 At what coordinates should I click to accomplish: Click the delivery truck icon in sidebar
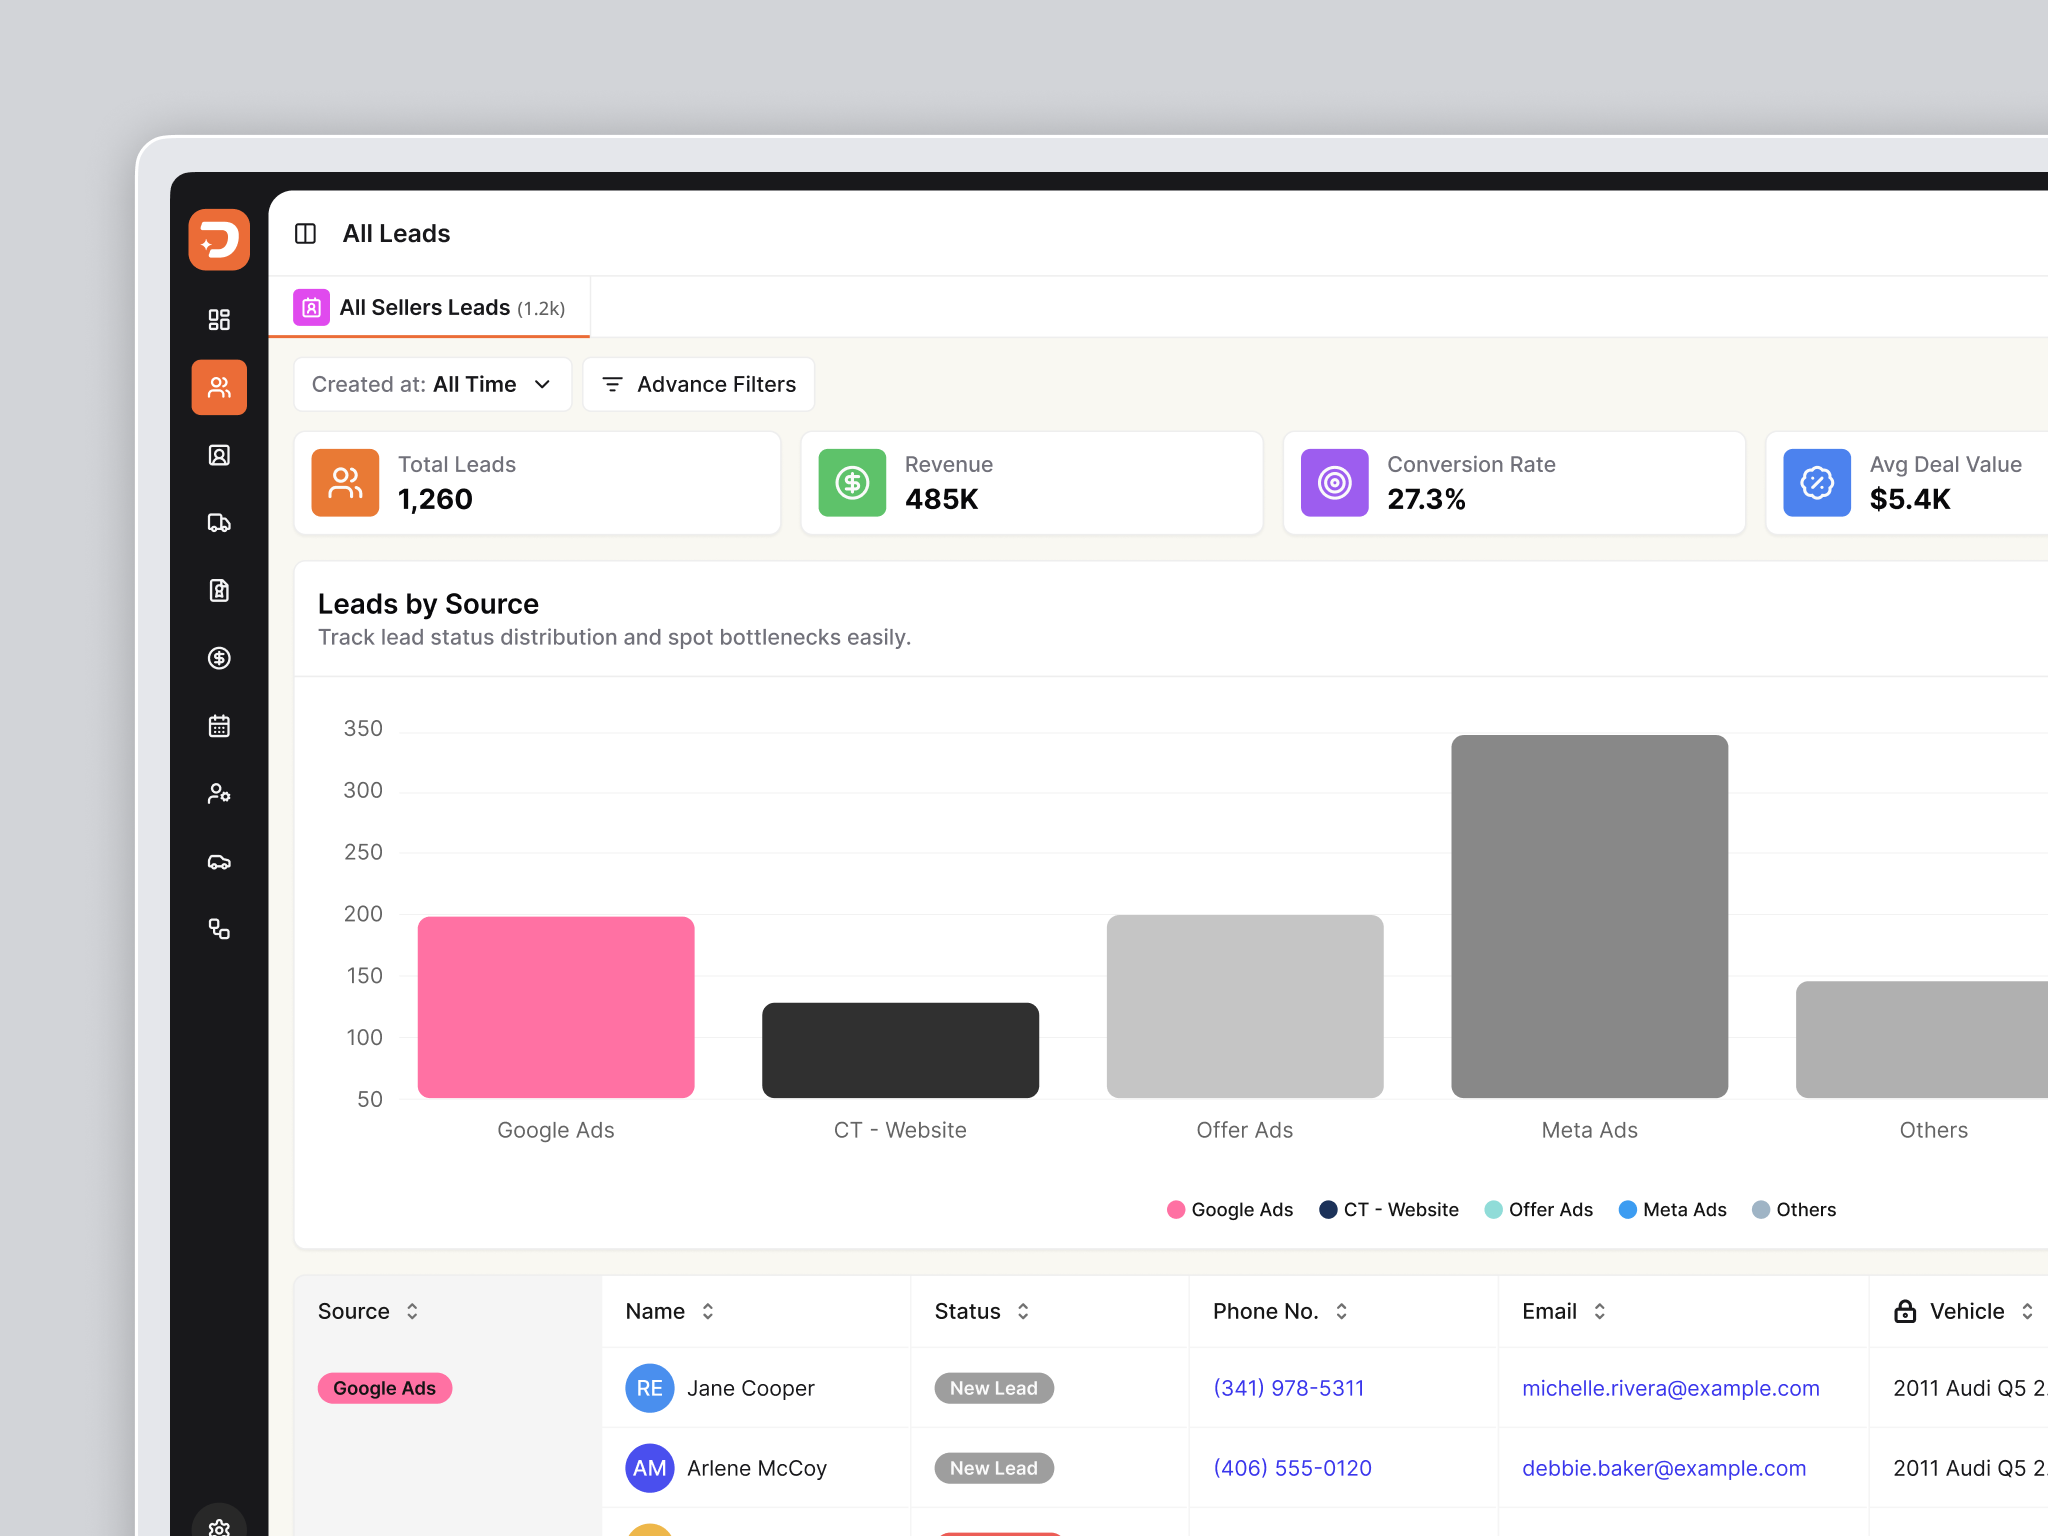click(219, 522)
